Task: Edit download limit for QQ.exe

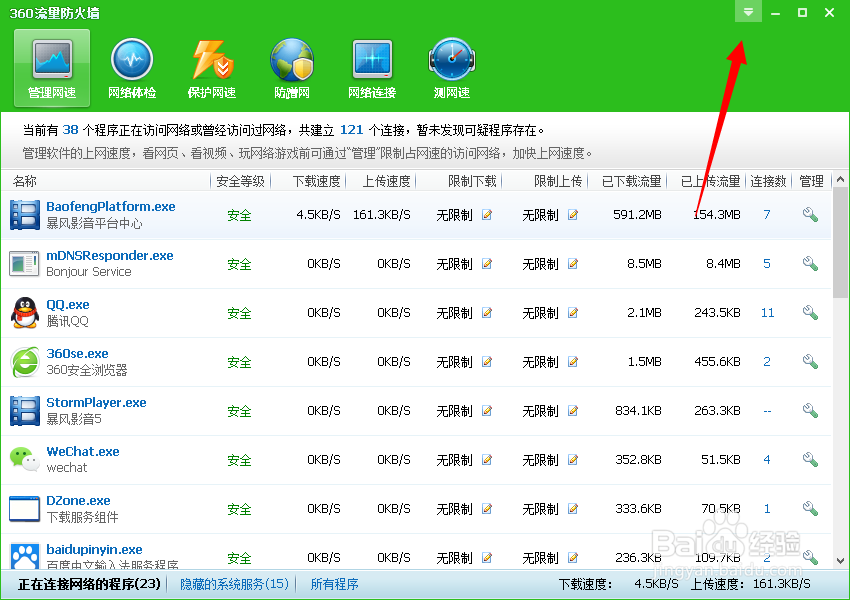Action: pos(487,313)
